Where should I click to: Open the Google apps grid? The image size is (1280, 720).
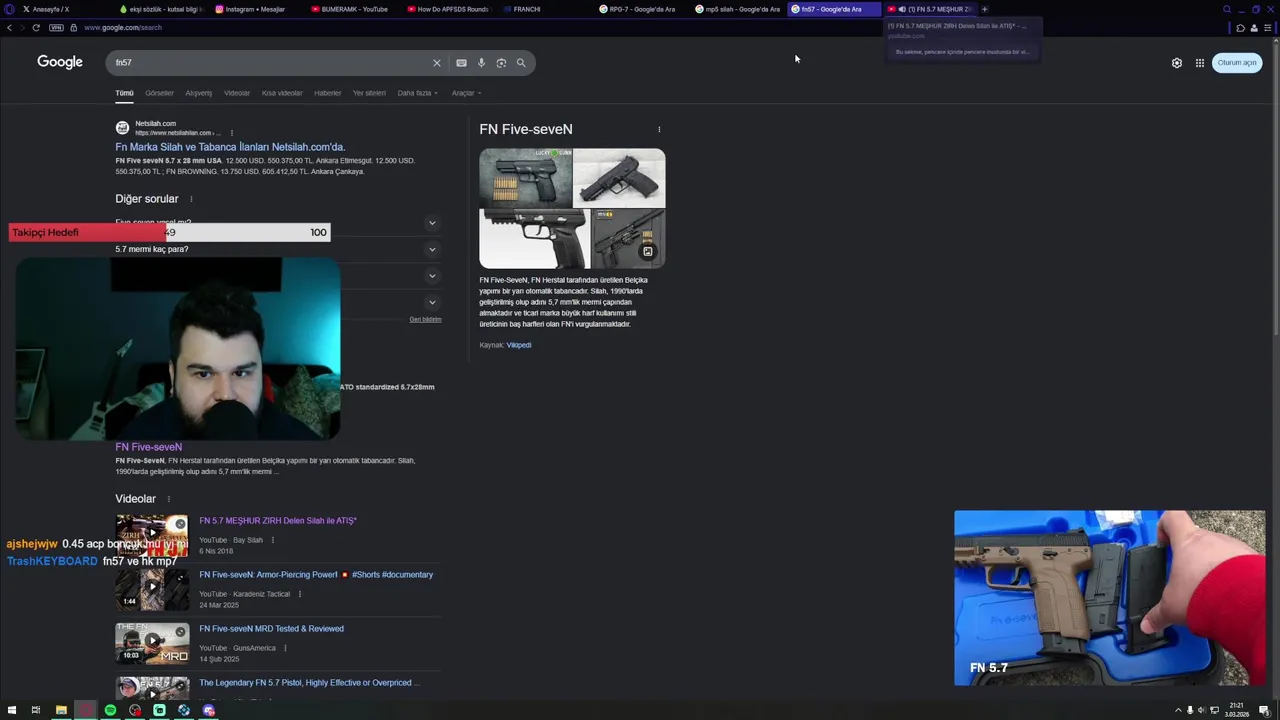(x=1200, y=63)
